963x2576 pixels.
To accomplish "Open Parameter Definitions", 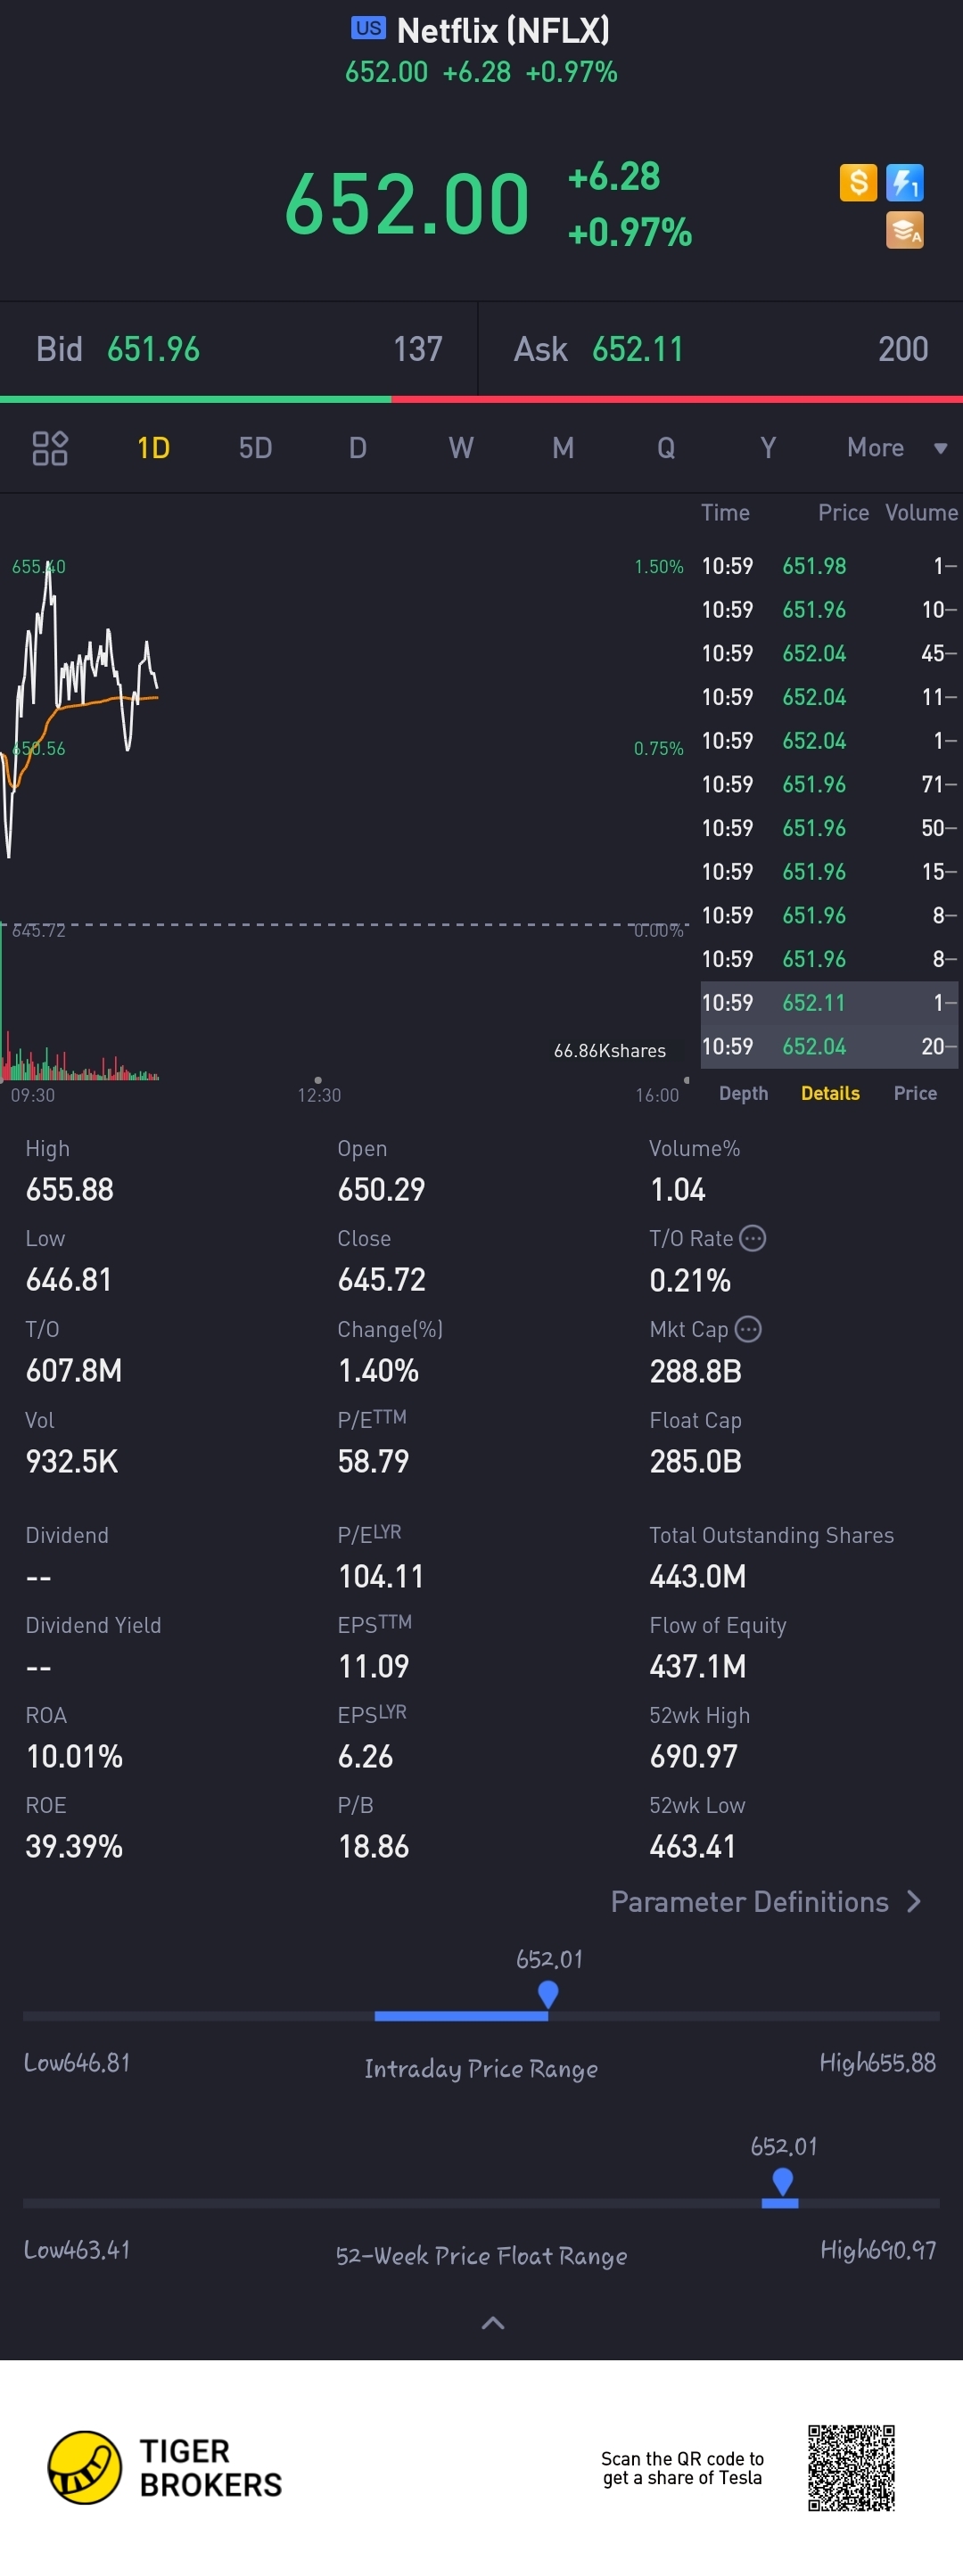I will [766, 1901].
